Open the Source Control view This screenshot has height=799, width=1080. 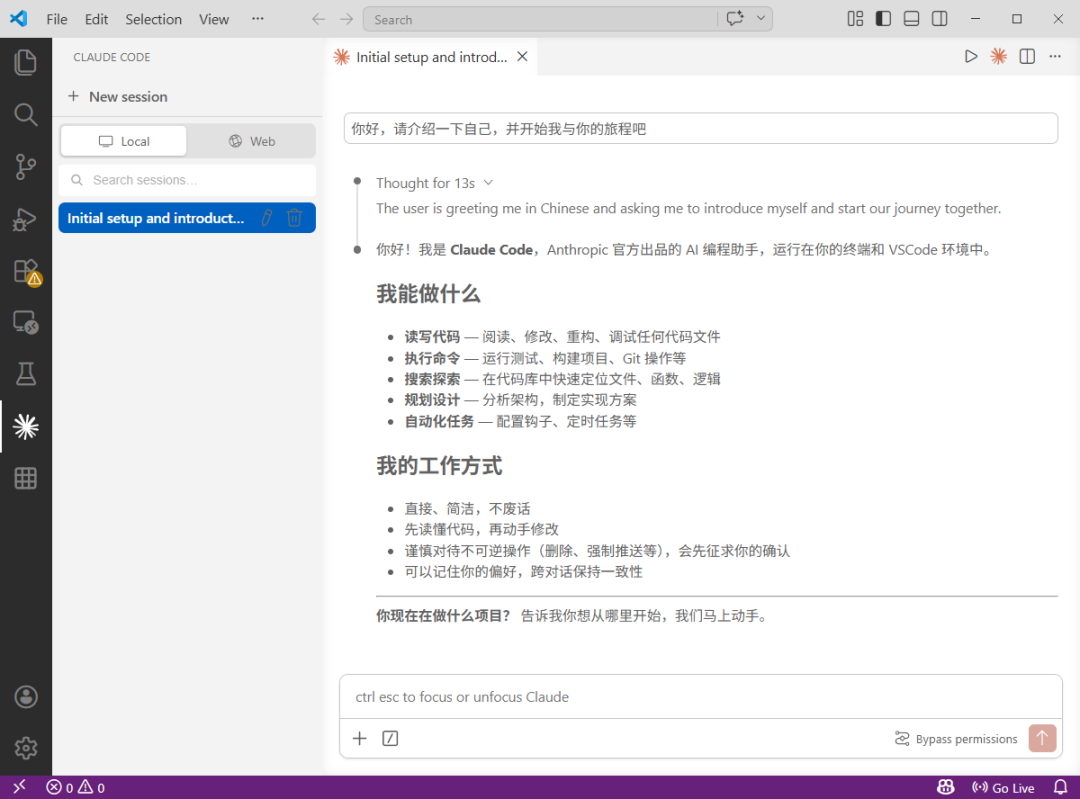[25, 167]
